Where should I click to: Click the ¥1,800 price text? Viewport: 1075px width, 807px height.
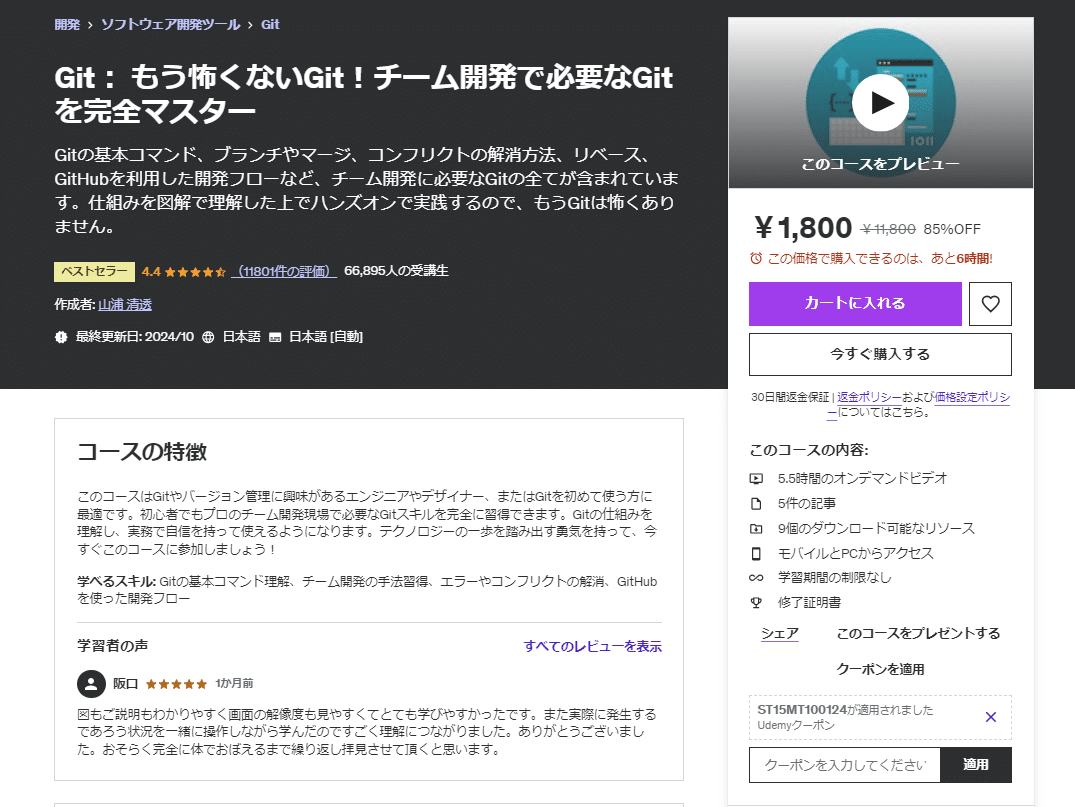pos(803,228)
